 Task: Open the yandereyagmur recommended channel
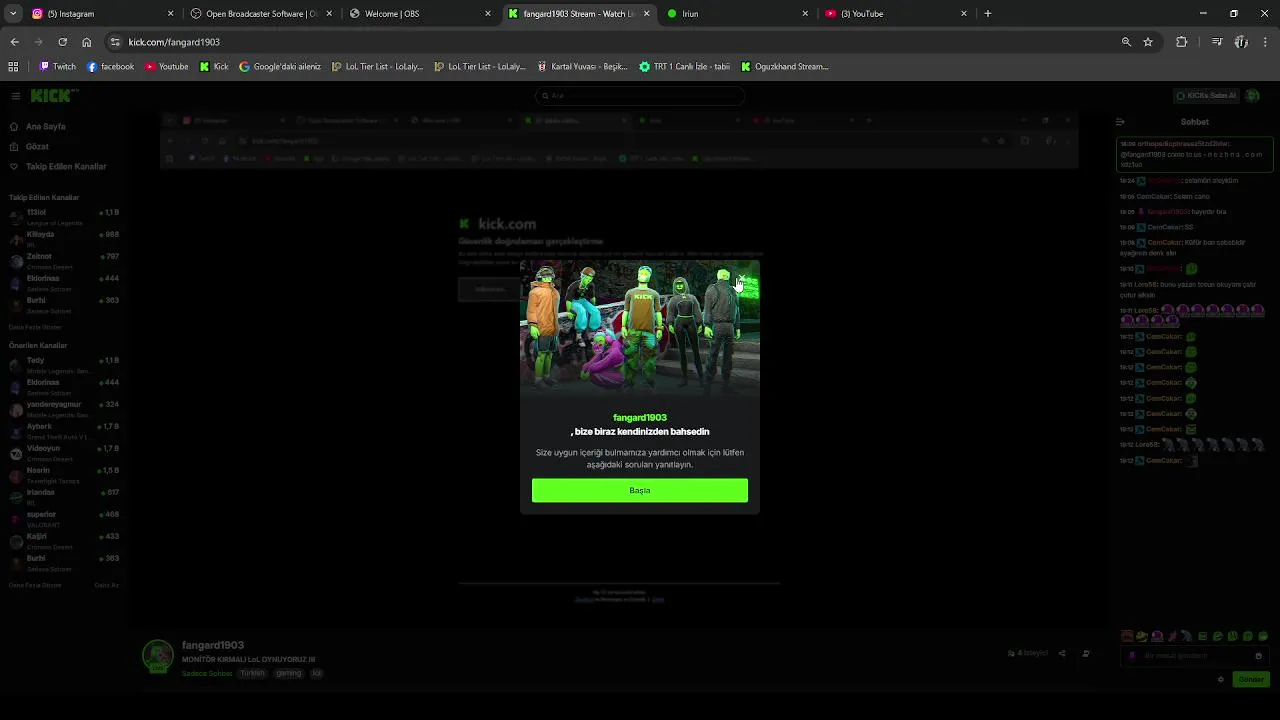pos(64,407)
